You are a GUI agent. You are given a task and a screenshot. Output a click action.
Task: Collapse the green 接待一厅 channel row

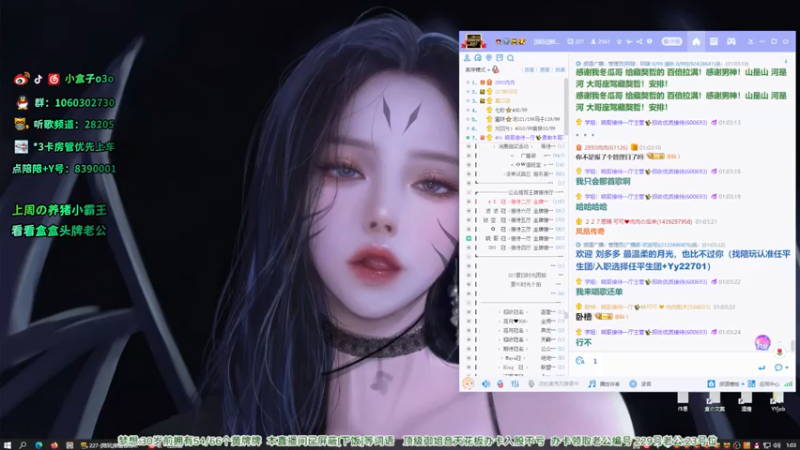coord(514,238)
